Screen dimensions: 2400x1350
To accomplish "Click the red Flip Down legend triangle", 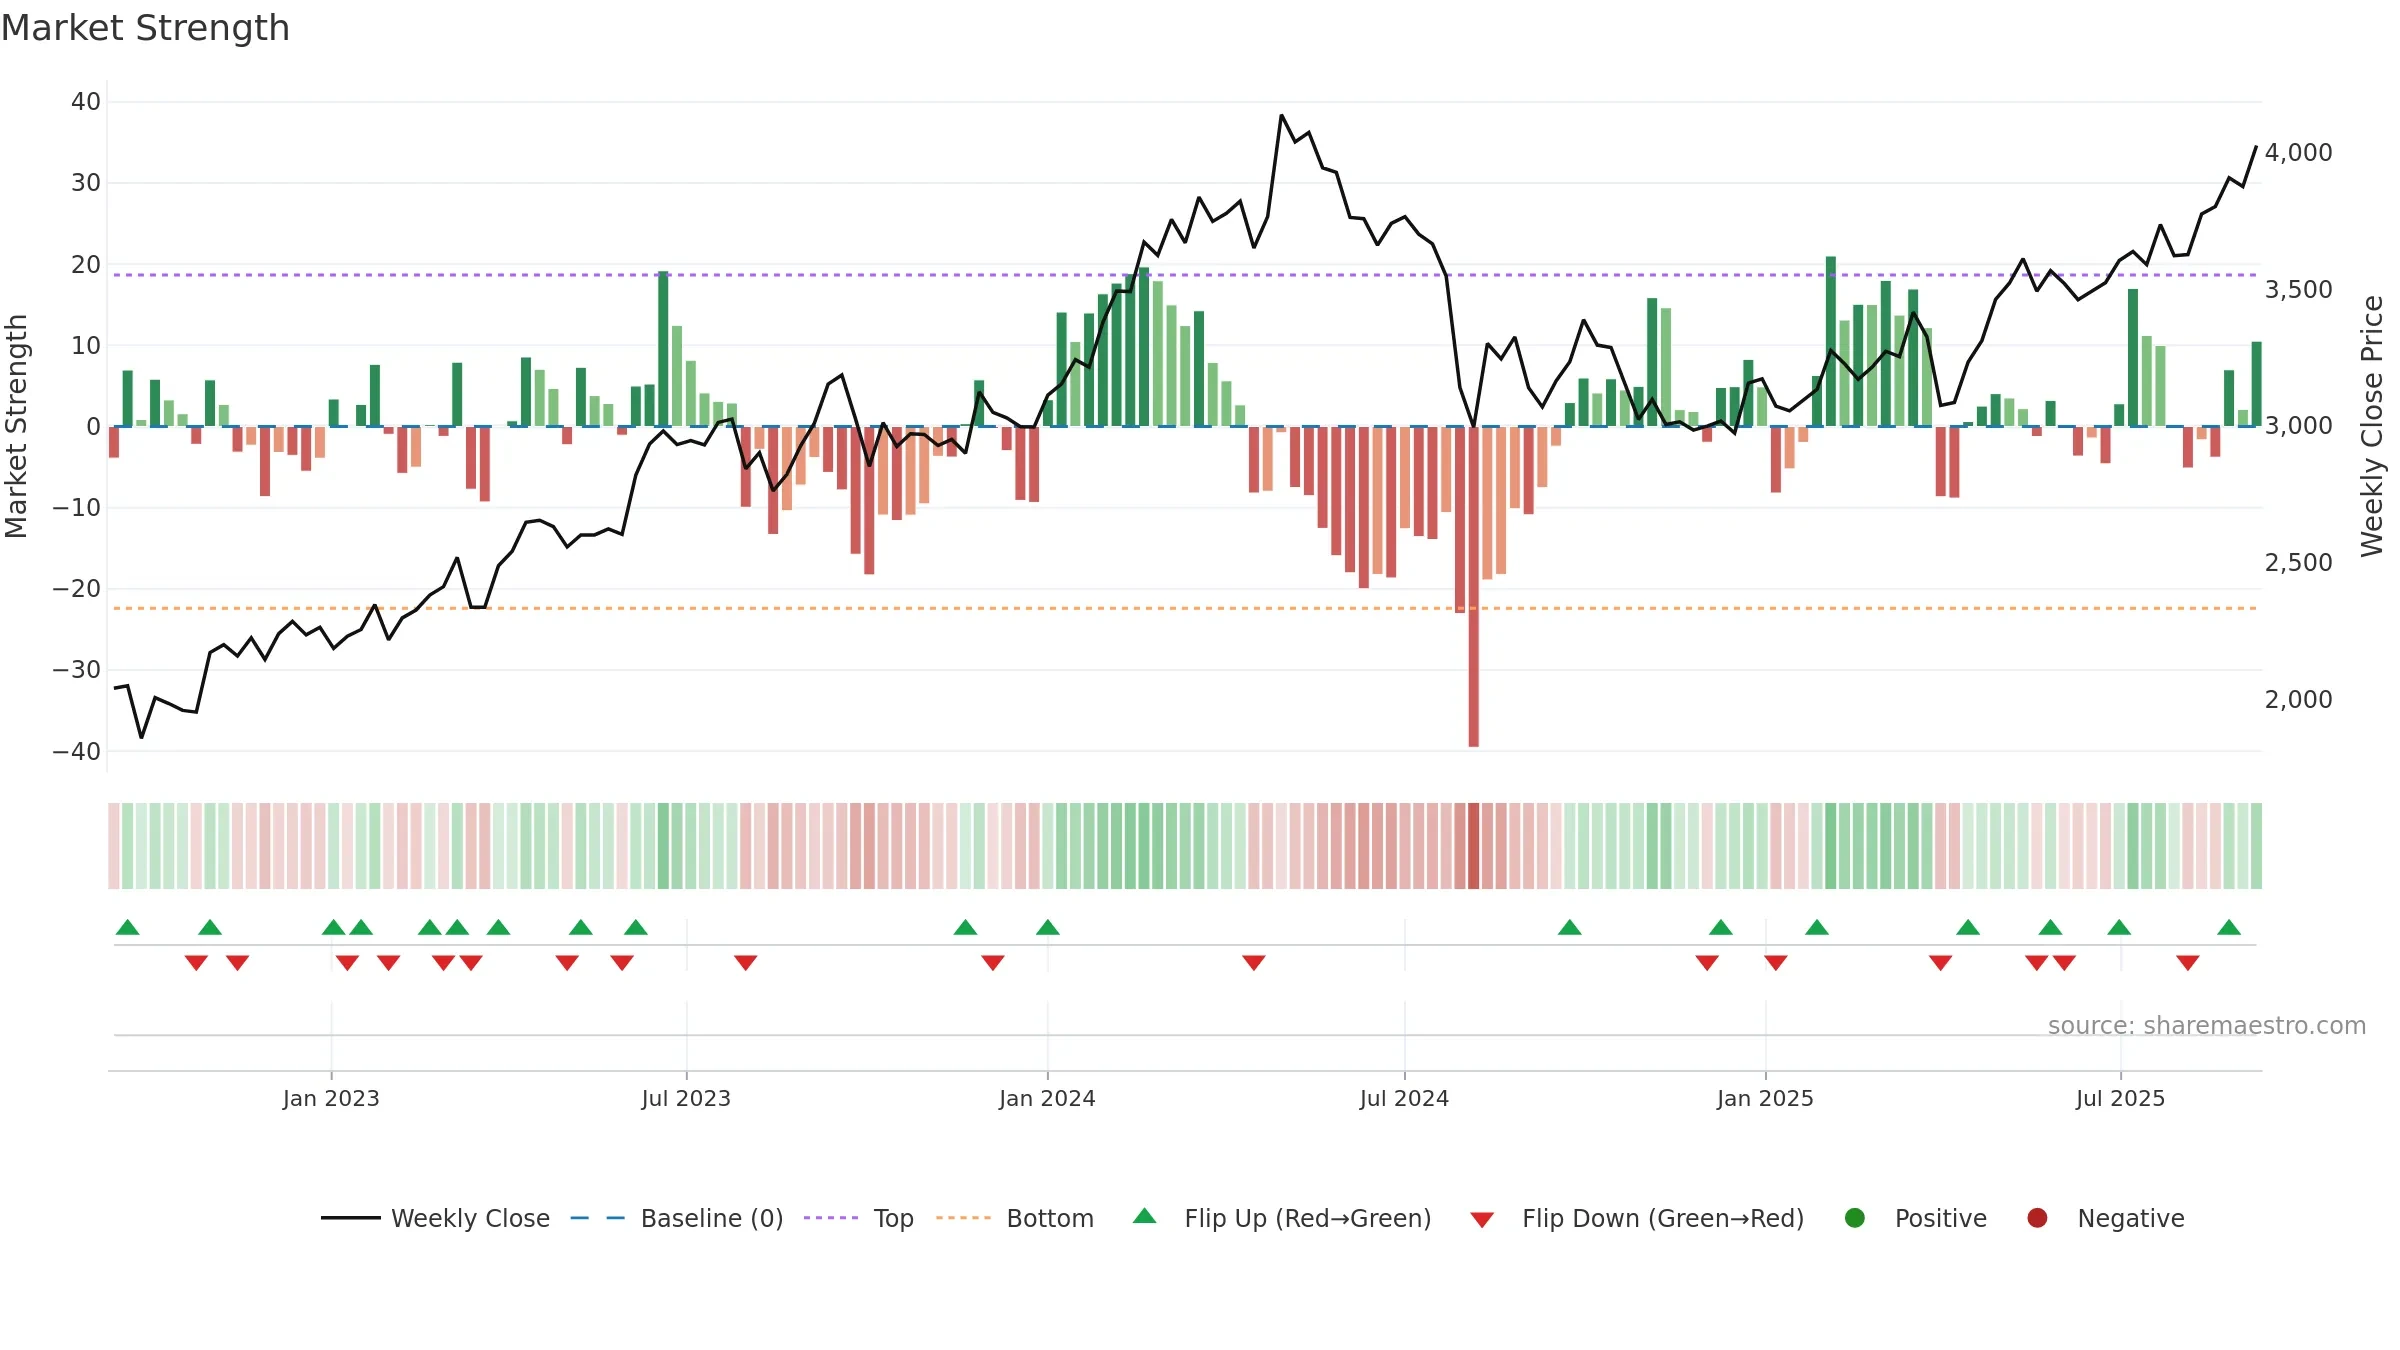I will [x=1482, y=1220].
